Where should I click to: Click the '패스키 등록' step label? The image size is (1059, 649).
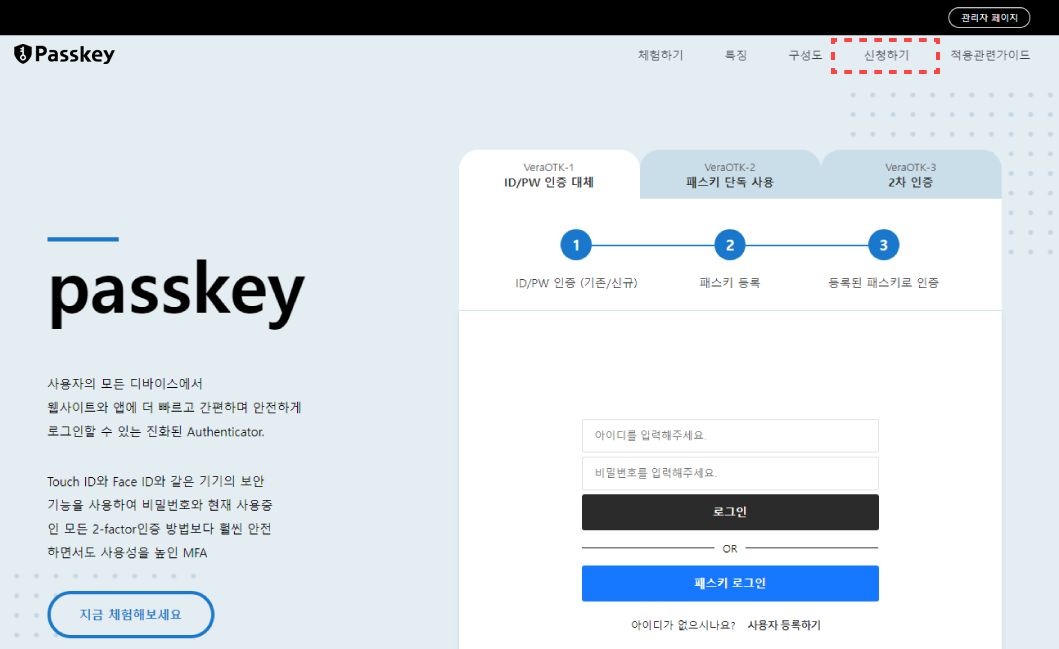pos(730,283)
